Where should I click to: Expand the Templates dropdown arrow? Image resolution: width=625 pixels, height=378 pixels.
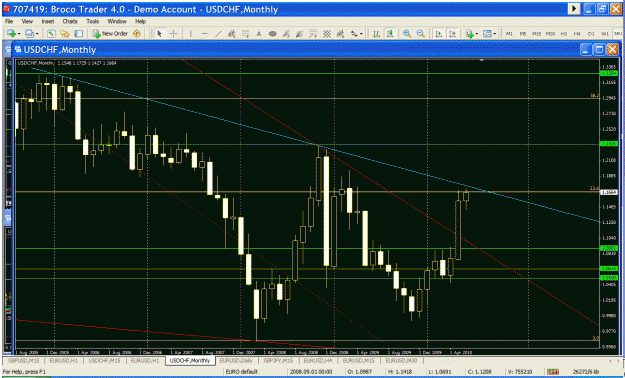pyautogui.click(x=495, y=34)
